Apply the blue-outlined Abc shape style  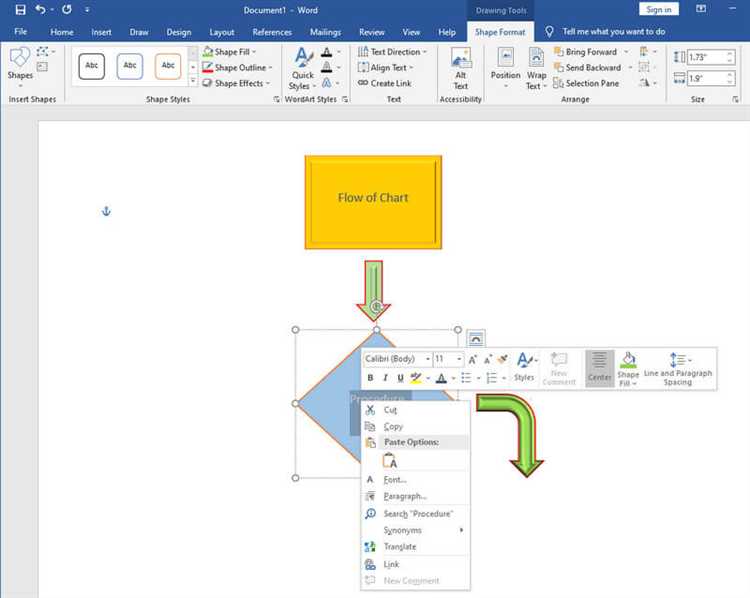130,66
